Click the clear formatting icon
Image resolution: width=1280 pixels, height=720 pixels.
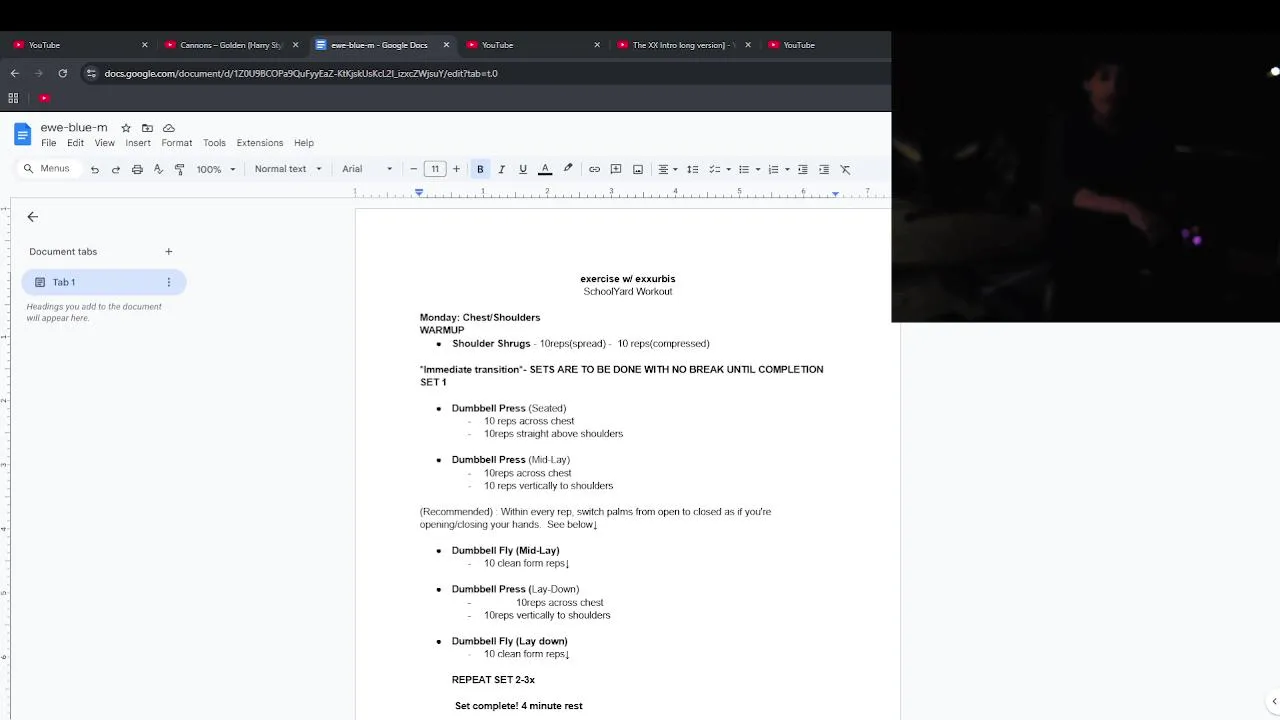(x=845, y=169)
